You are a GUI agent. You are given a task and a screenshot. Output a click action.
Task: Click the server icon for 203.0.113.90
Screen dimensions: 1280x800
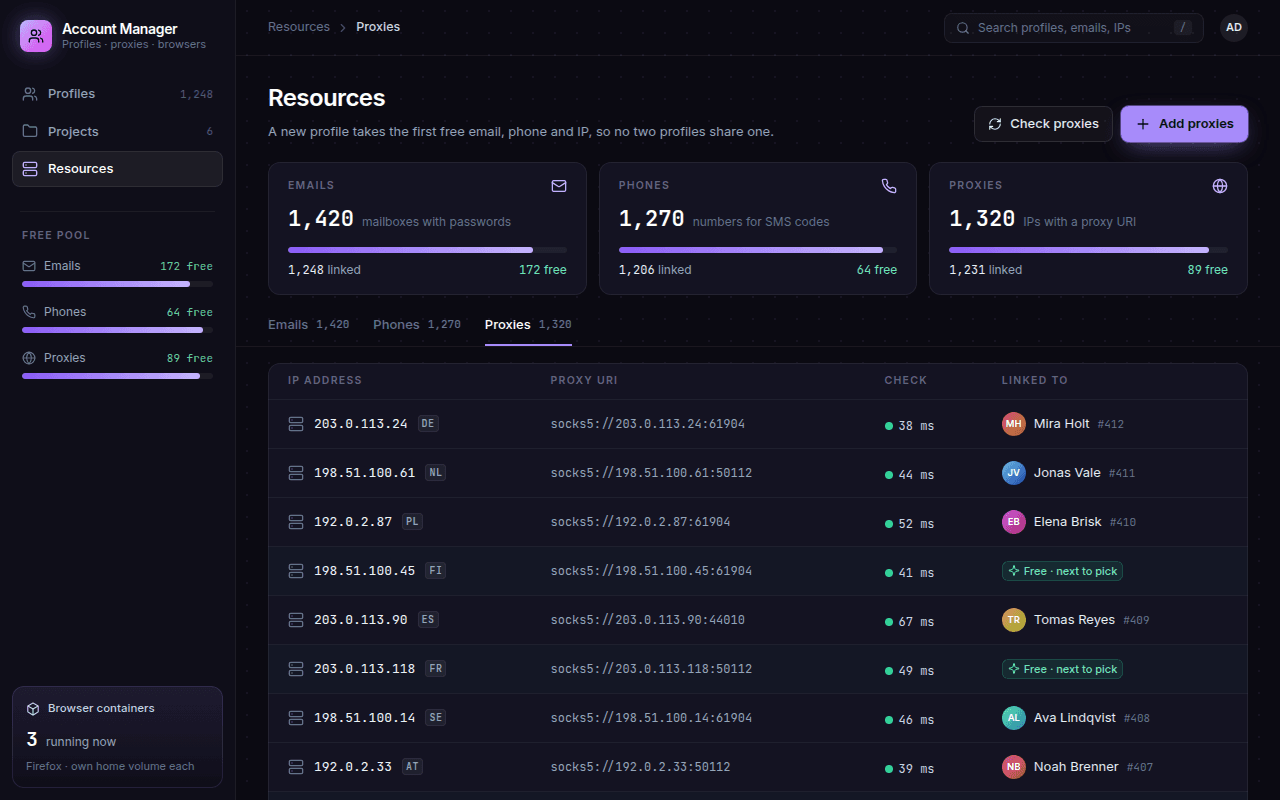tap(296, 620)
